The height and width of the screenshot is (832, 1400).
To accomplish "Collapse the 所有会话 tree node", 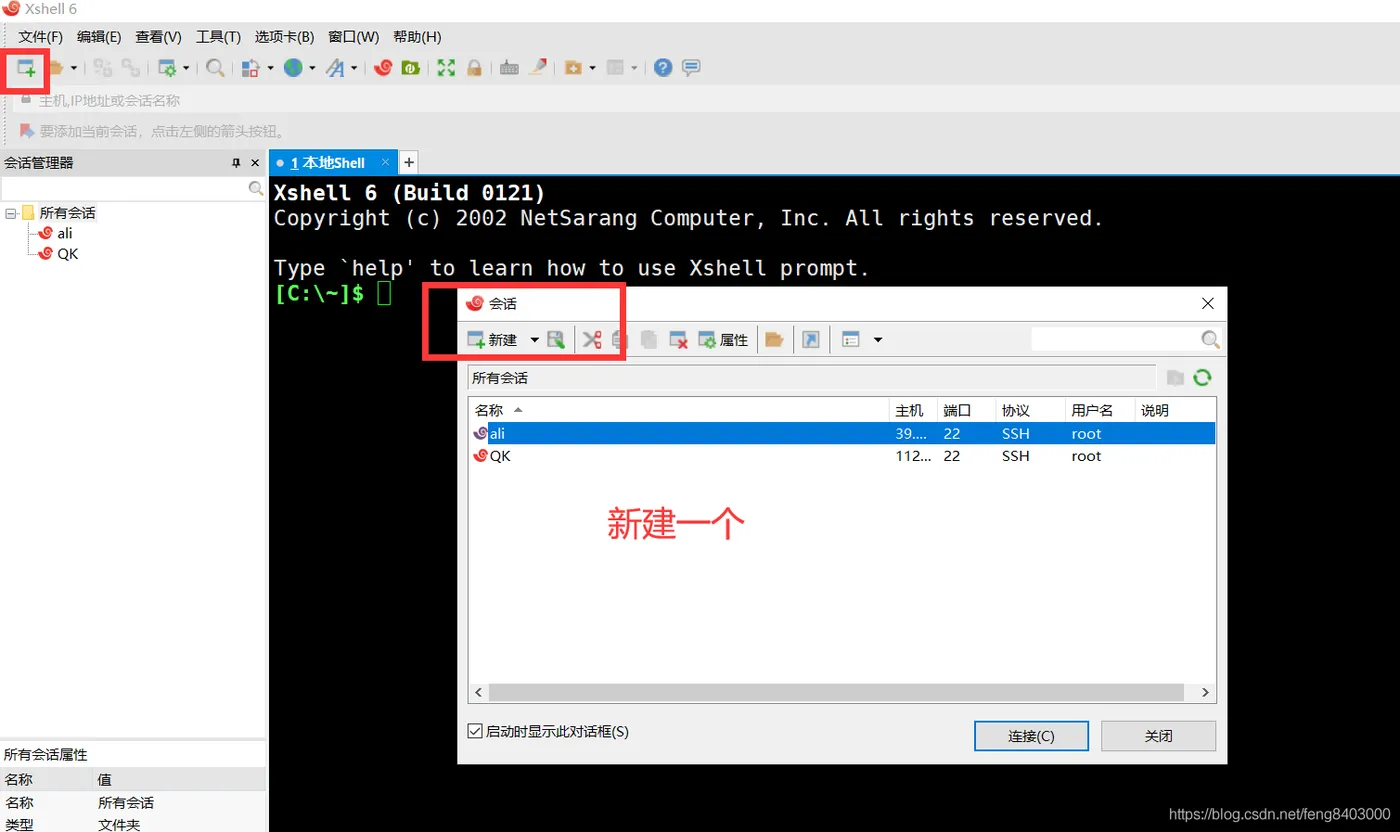I will click(10, 213).
